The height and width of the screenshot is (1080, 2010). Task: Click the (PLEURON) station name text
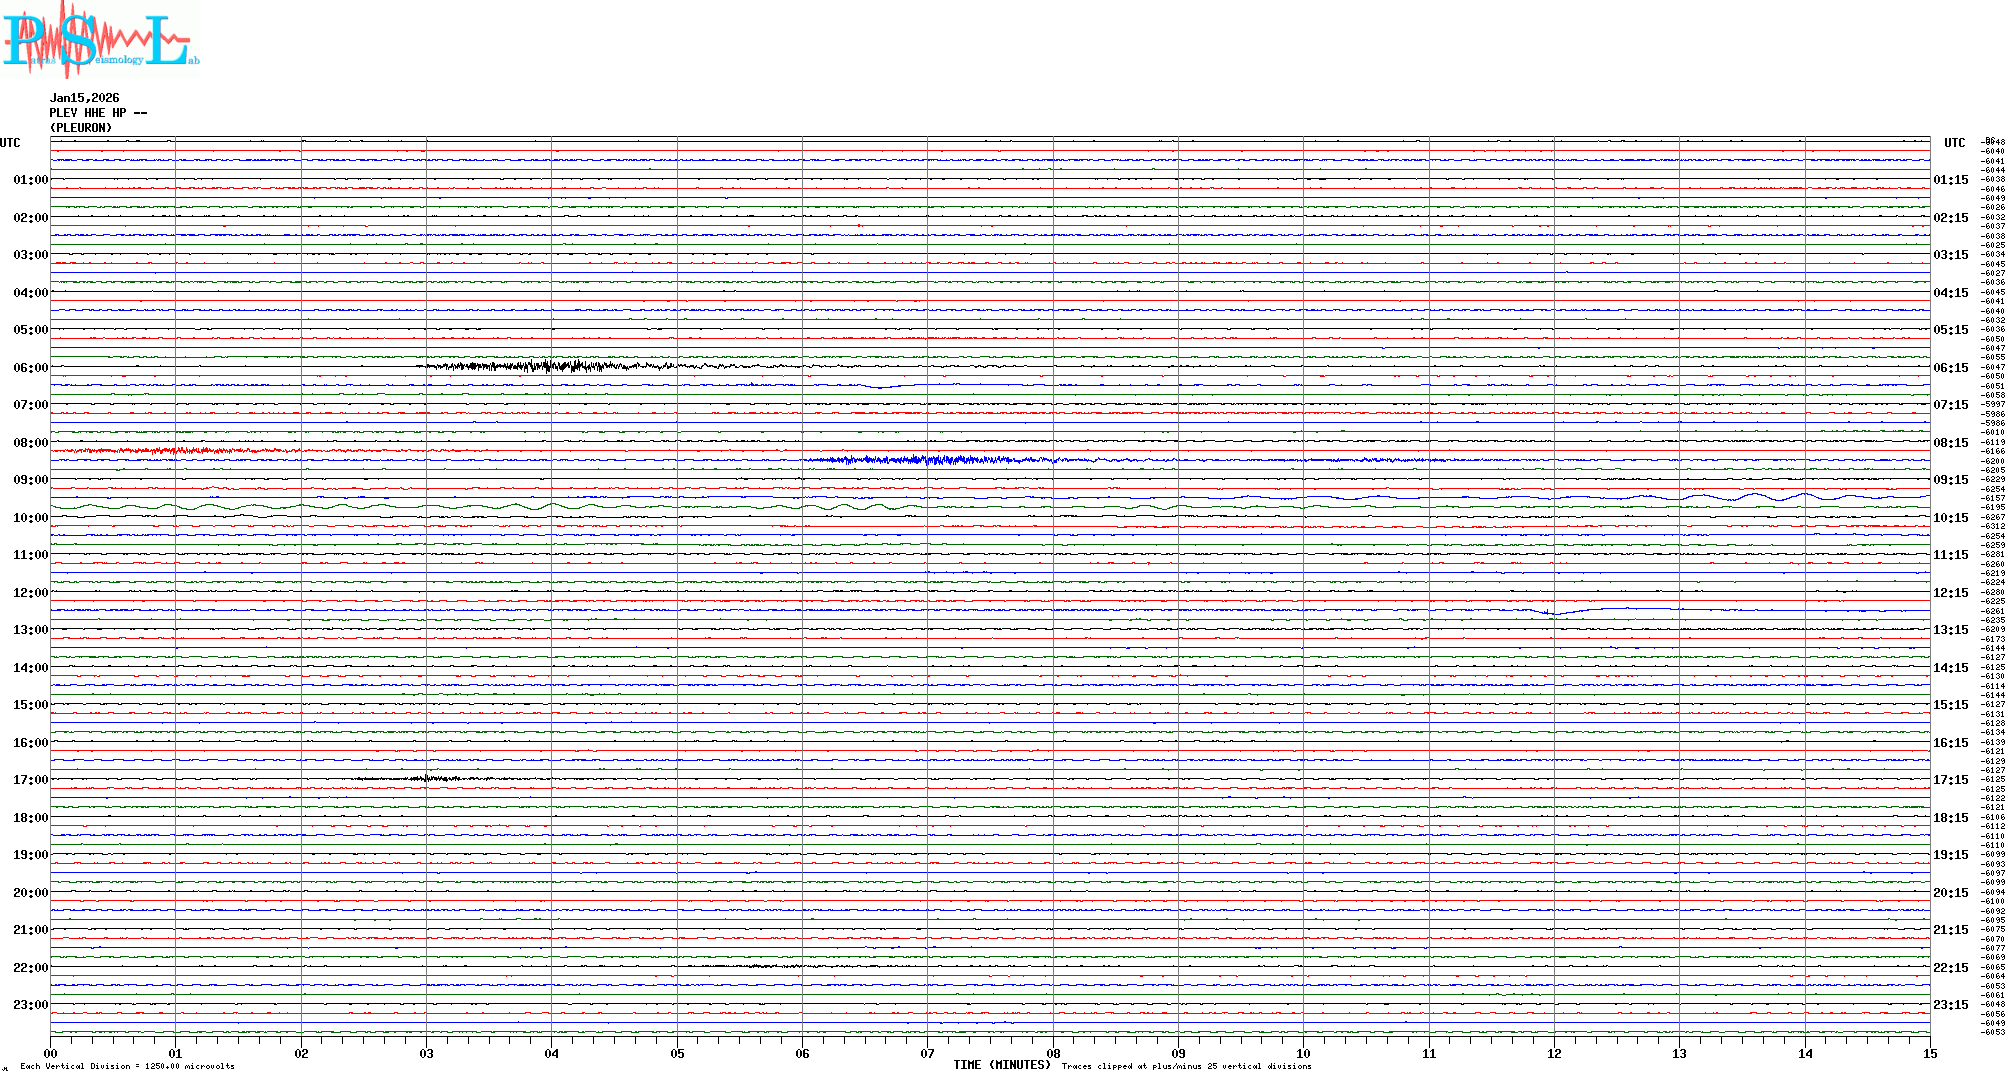[80, 128]
